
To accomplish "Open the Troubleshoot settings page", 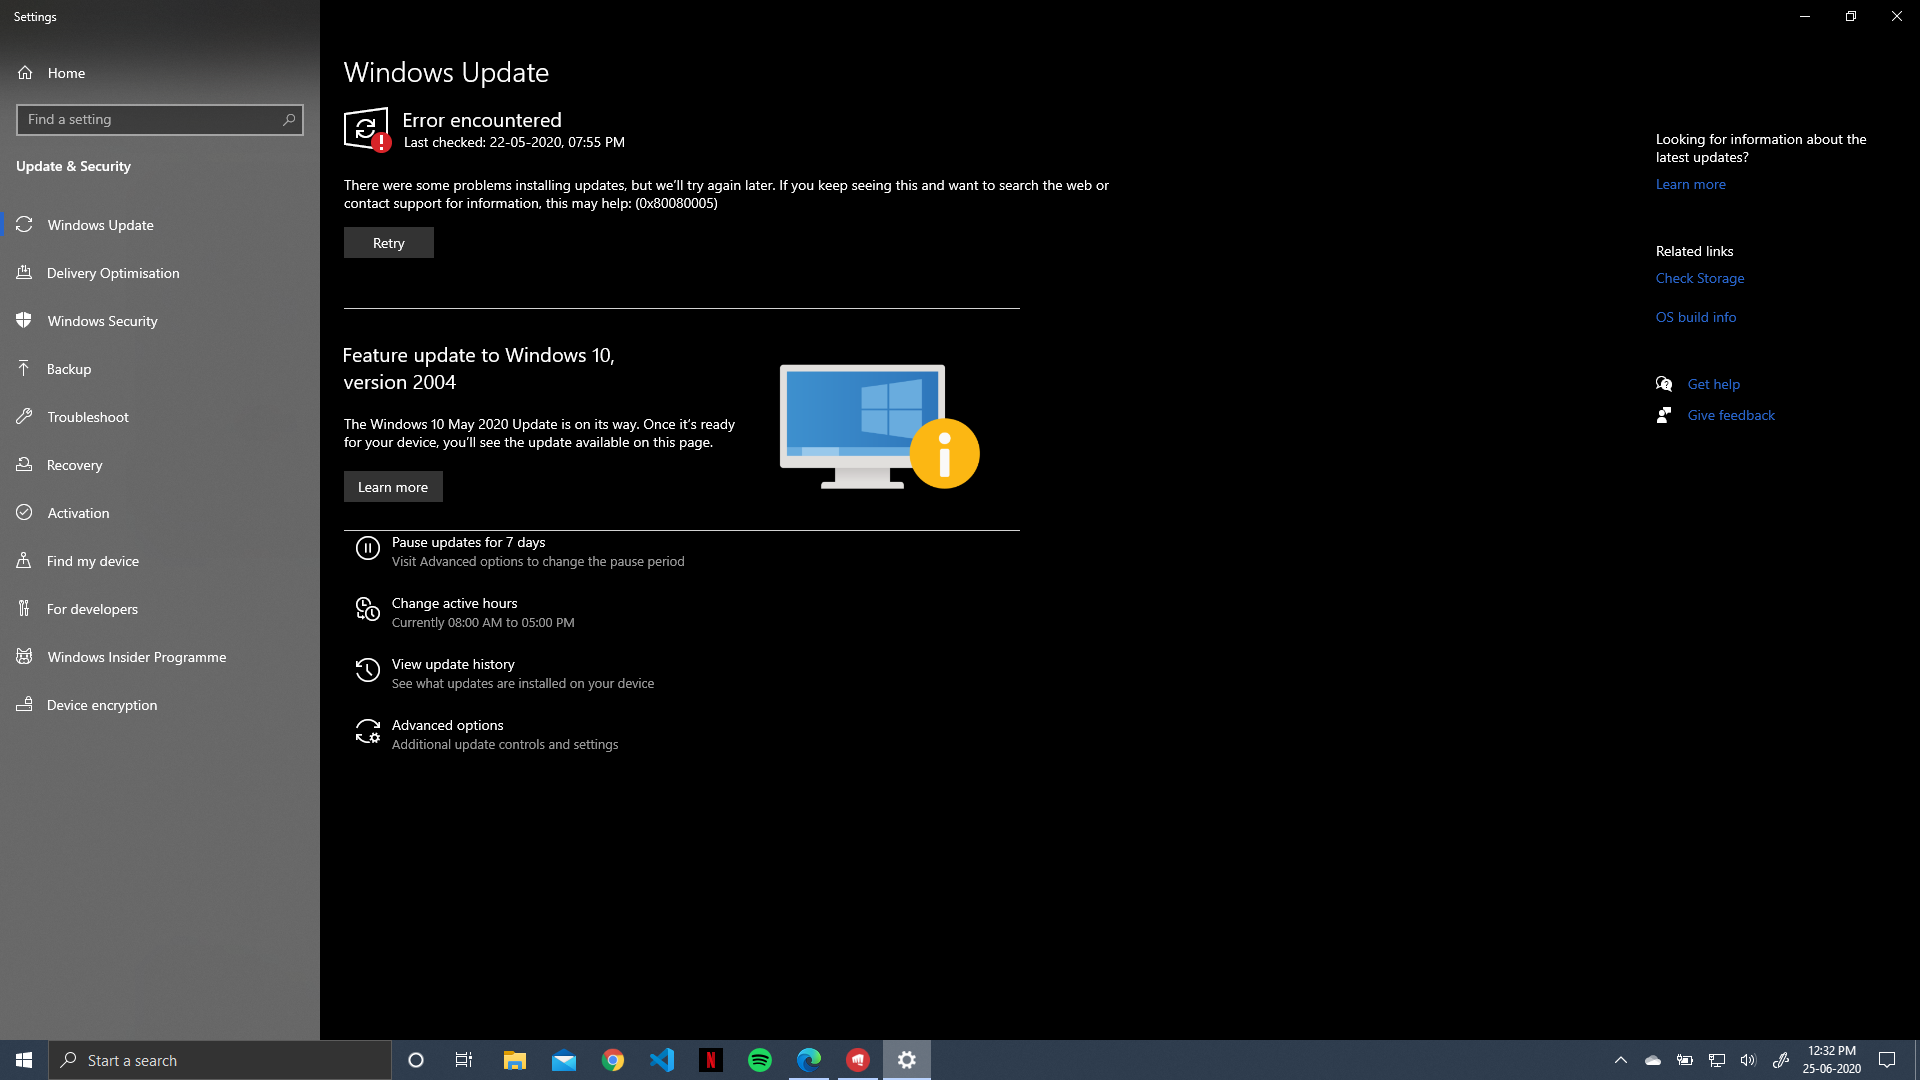I will tap(160, 417).
